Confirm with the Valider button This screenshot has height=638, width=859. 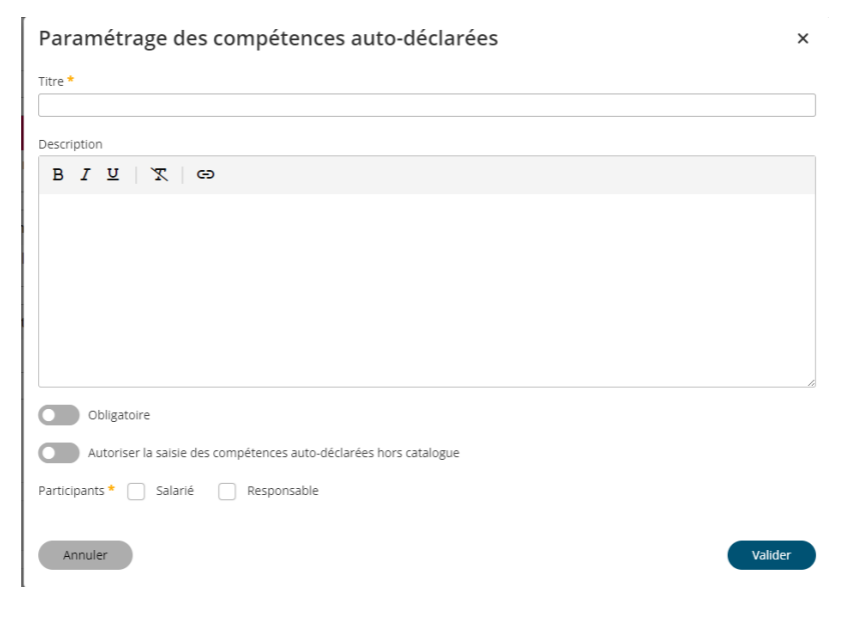coord(771,555)
